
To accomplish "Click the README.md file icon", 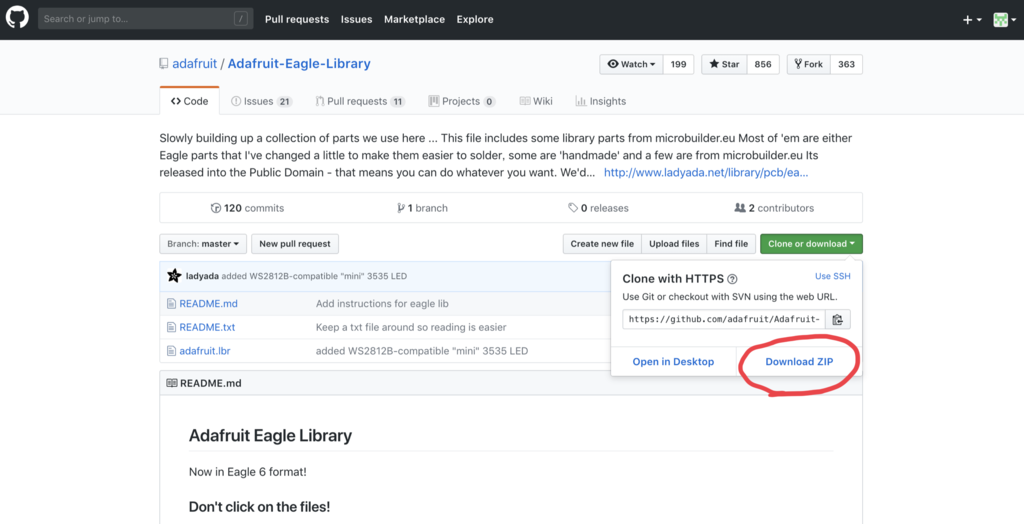I will click(x=171, y=304).
